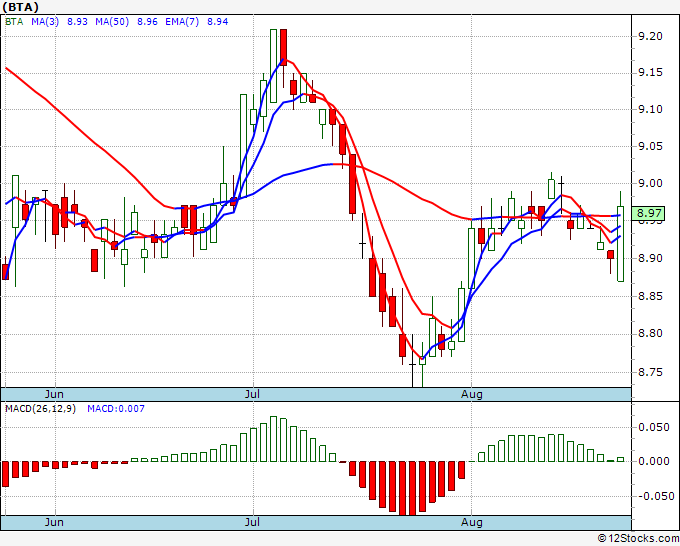
Task: Click the EMA(7) value 8.94
Action: 217,22
